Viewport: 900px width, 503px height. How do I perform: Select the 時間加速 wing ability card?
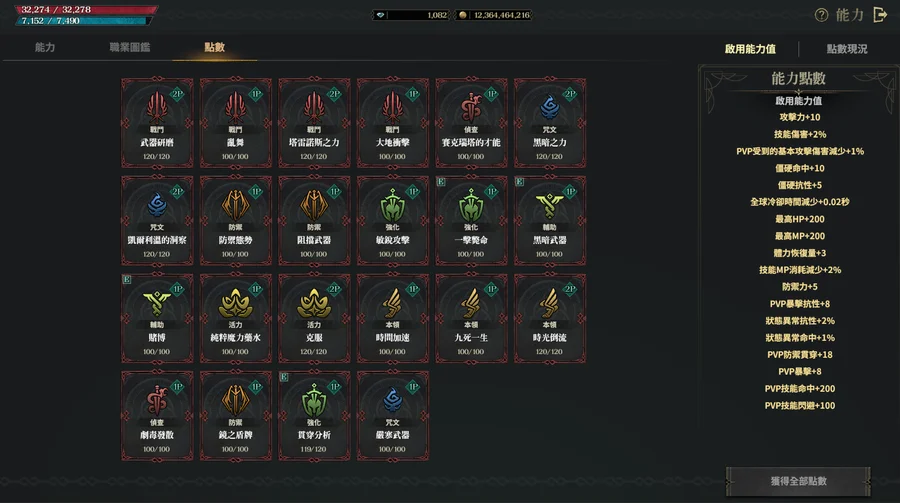pyautogui.click(x=393, y=318)
